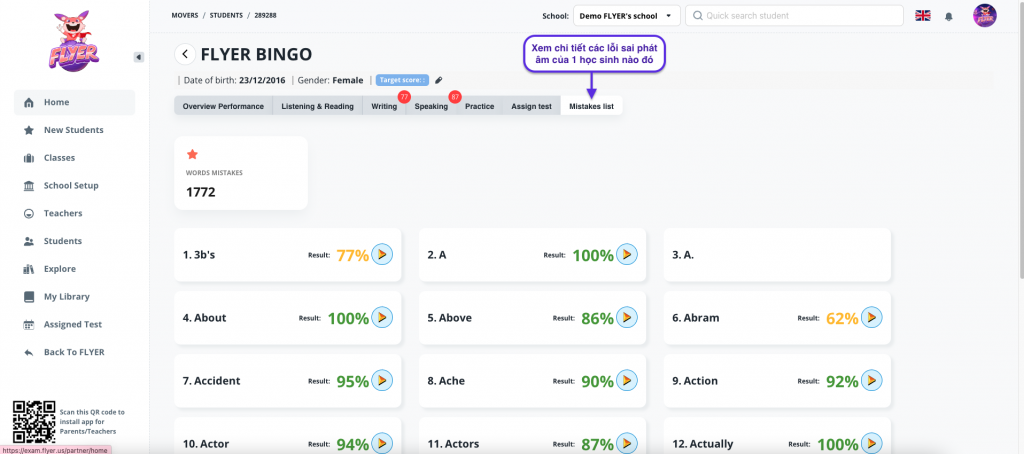Play pronunciation for the word About

coord(382,318)
